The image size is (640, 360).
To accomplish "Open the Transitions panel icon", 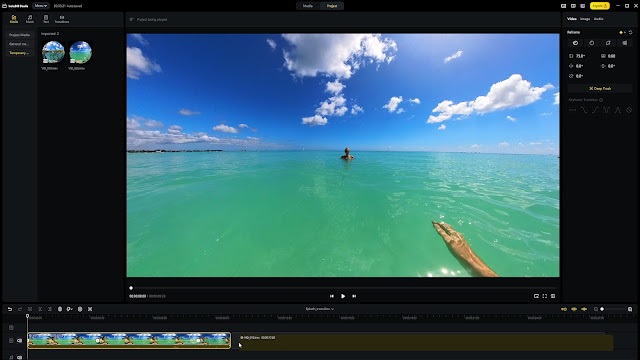I will click(x=62, y=19).
